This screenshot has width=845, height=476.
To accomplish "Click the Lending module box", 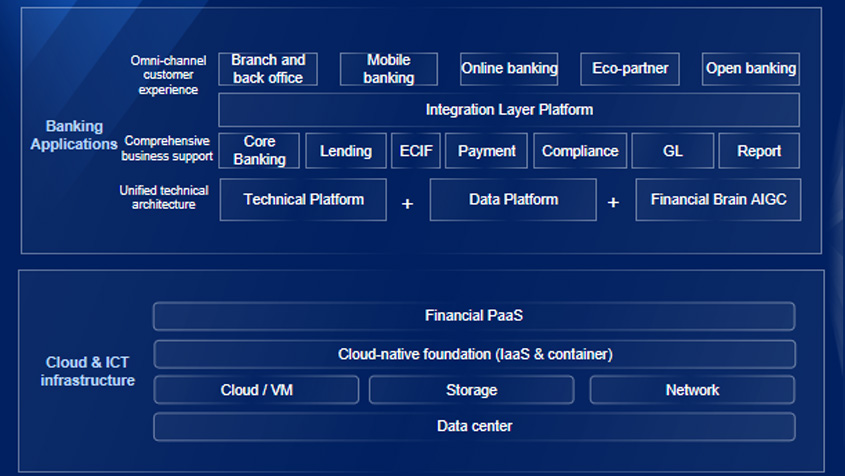I will click(345, 151).
